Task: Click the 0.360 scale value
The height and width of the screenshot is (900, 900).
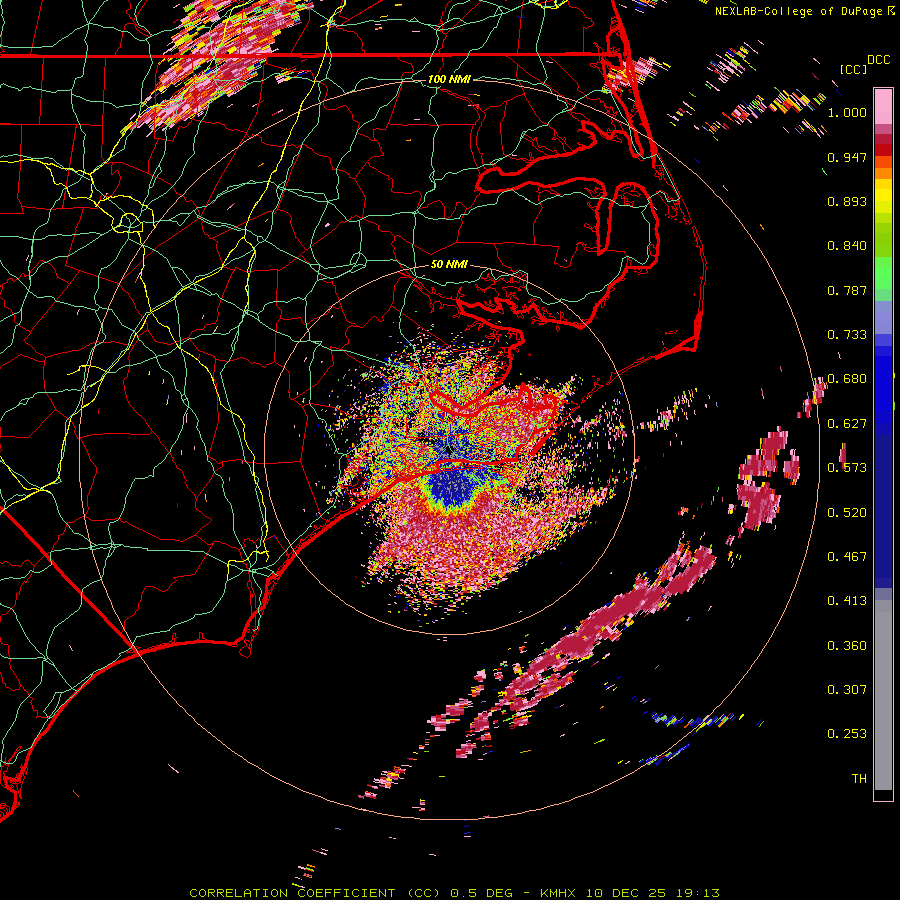Action: [847, 646]
